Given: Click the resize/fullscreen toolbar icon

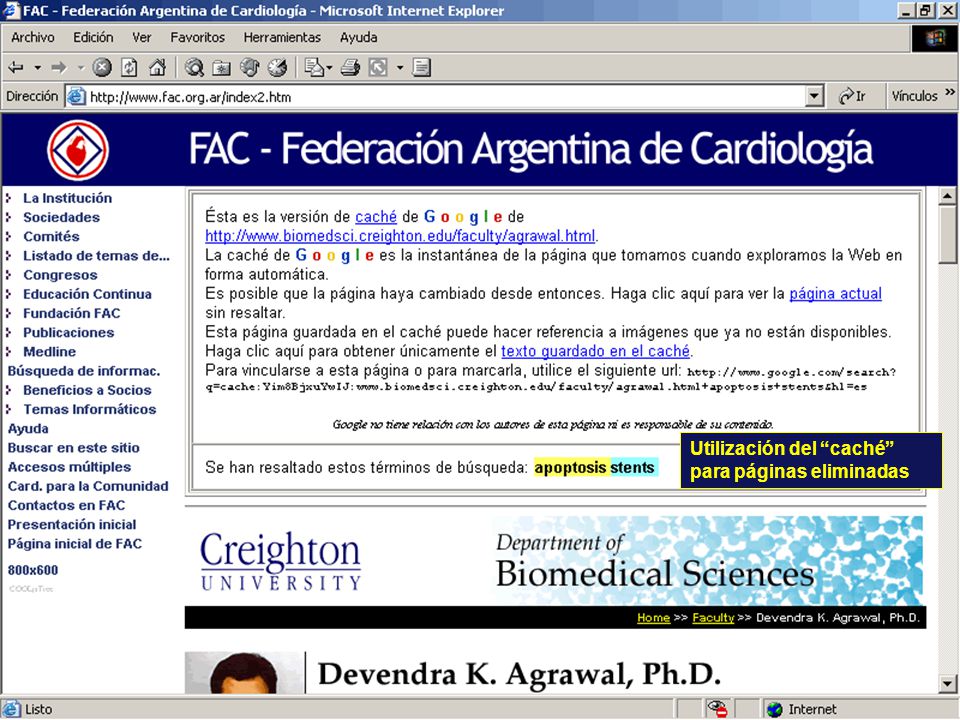Looking at the screenshot, I should point(378,67).
